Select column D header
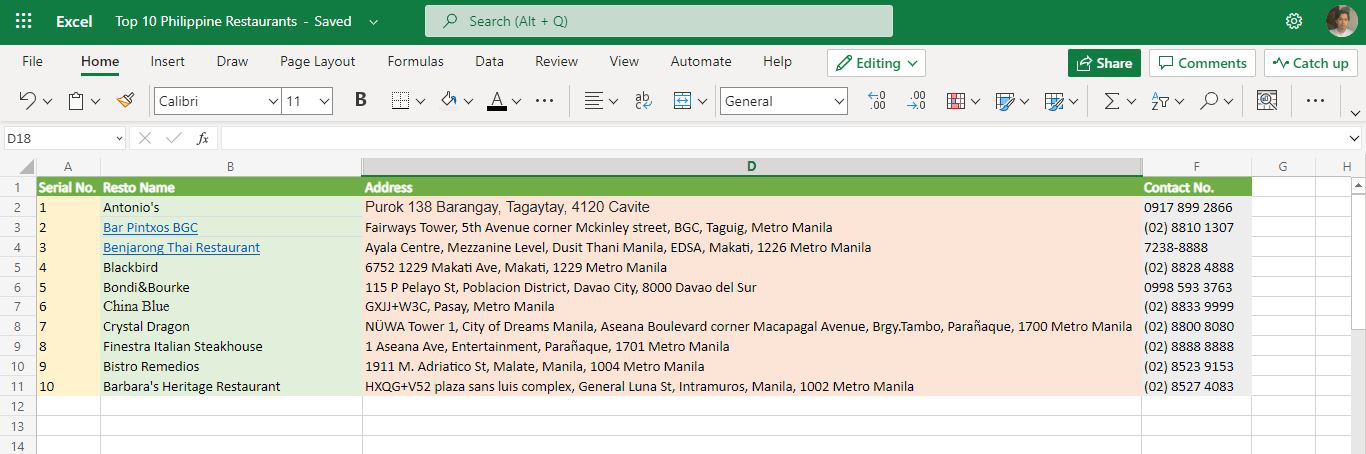 [751, 166]
